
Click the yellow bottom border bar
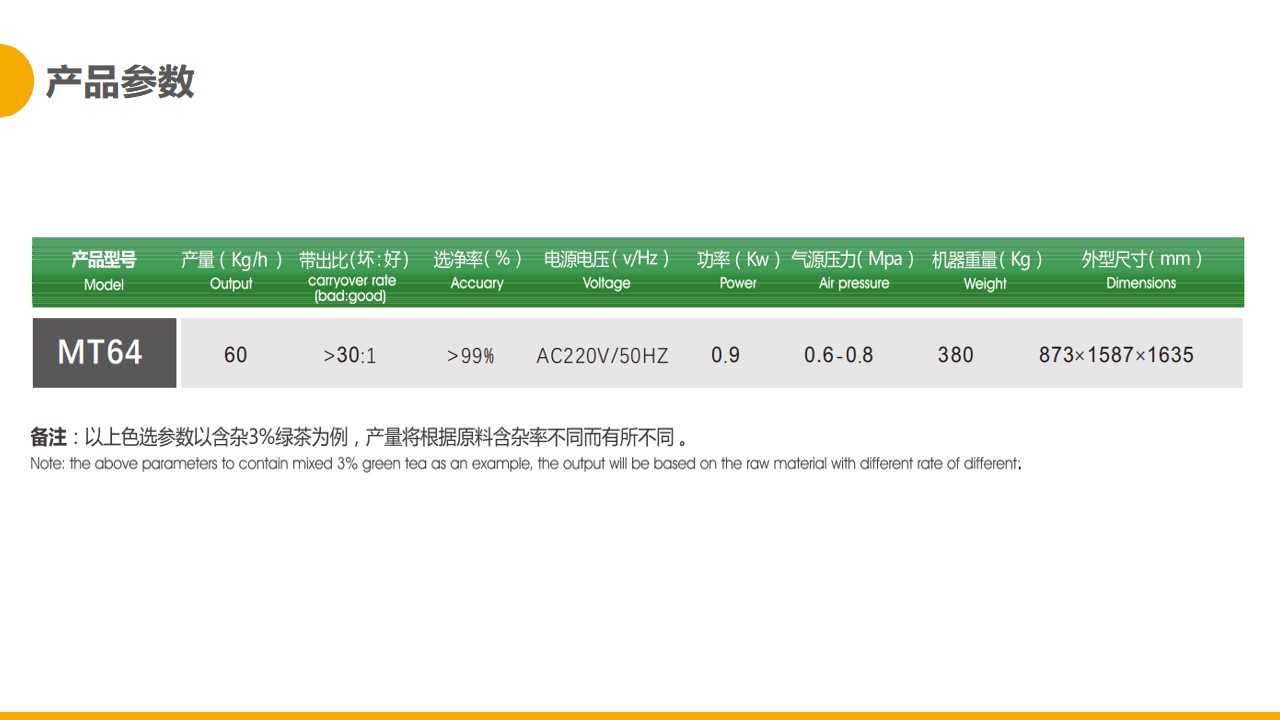point(640,716)
